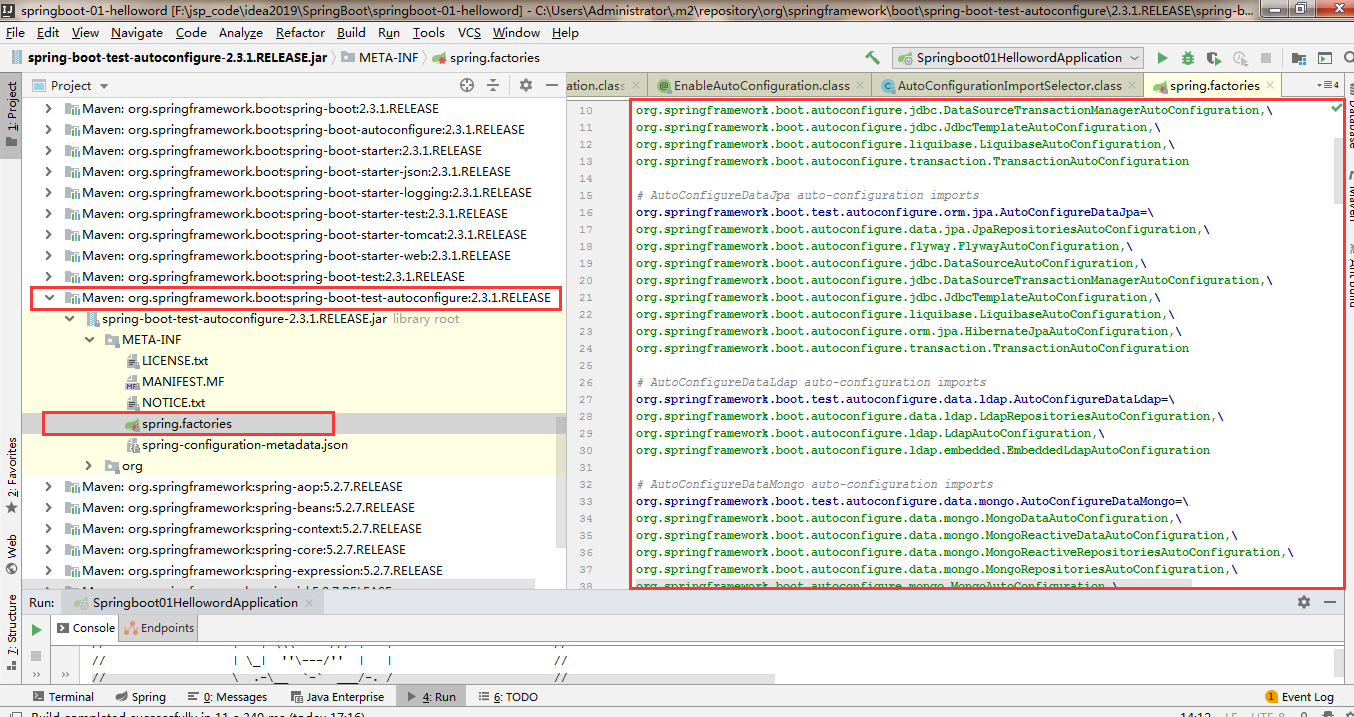1354x717 pixels.
Task: Collapse the spring-boot-test-autoconfigure Maven library node
Action: click(50, 298)
